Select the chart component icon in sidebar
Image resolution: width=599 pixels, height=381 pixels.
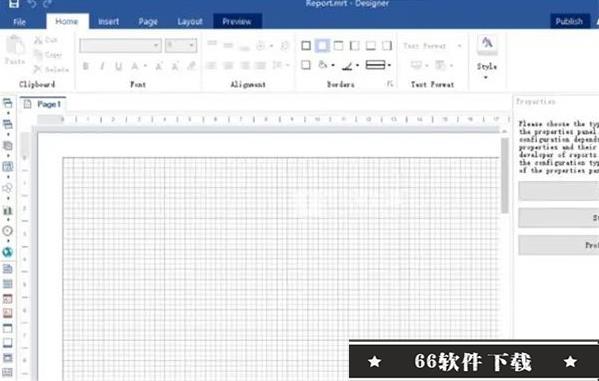7,210
